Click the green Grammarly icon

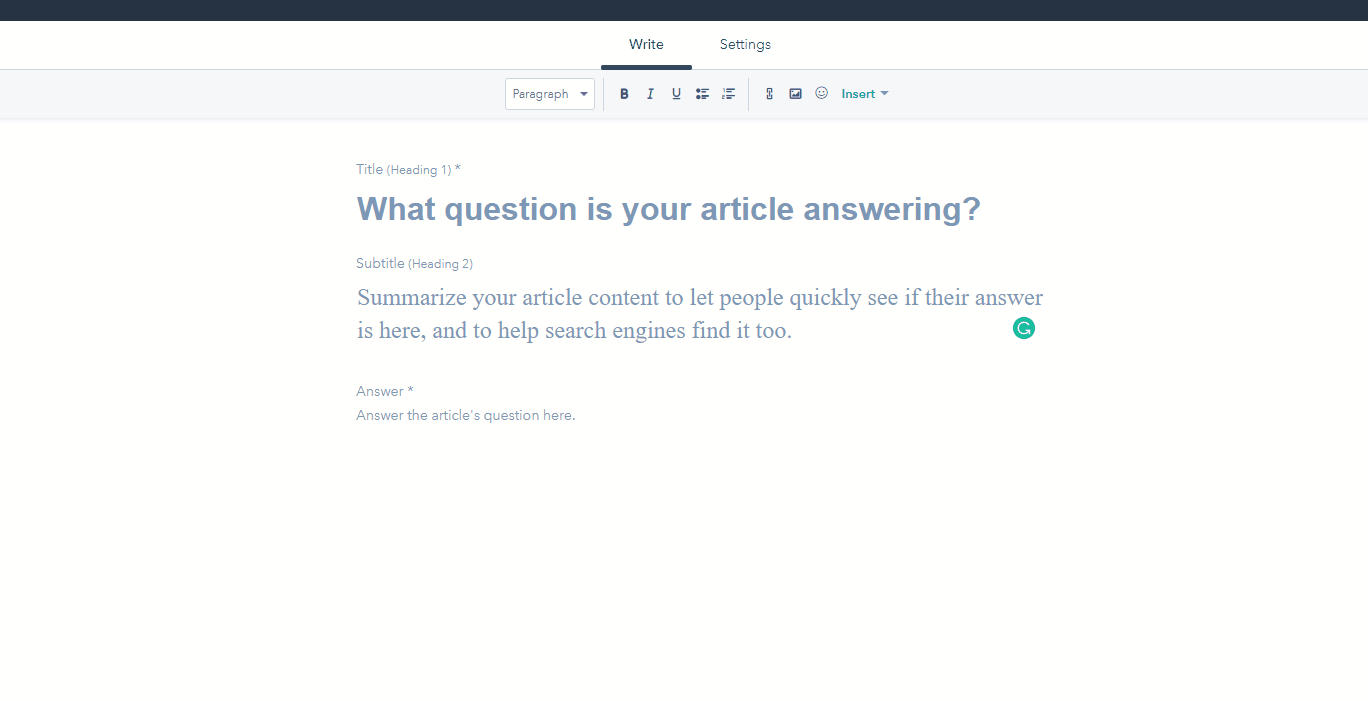[1023, 328]
